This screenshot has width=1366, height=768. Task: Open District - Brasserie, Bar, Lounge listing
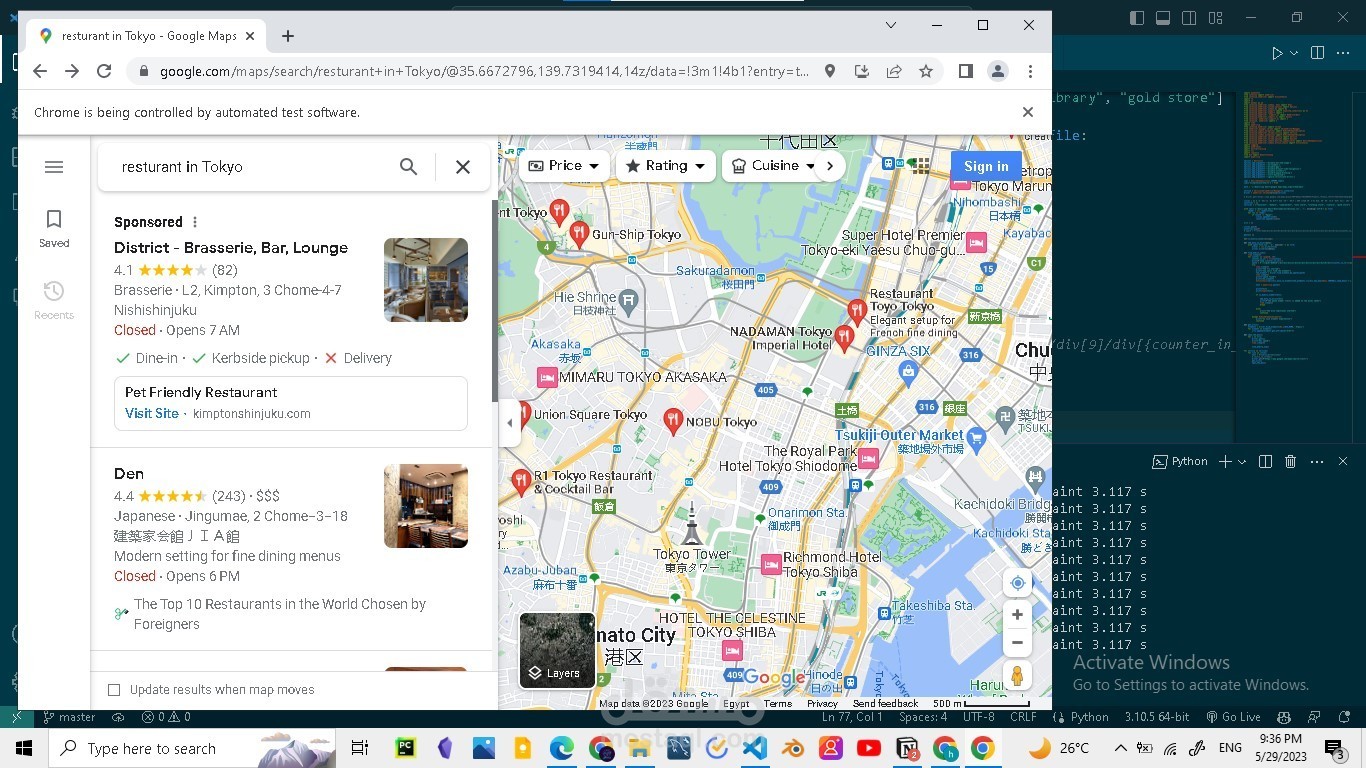231,248
